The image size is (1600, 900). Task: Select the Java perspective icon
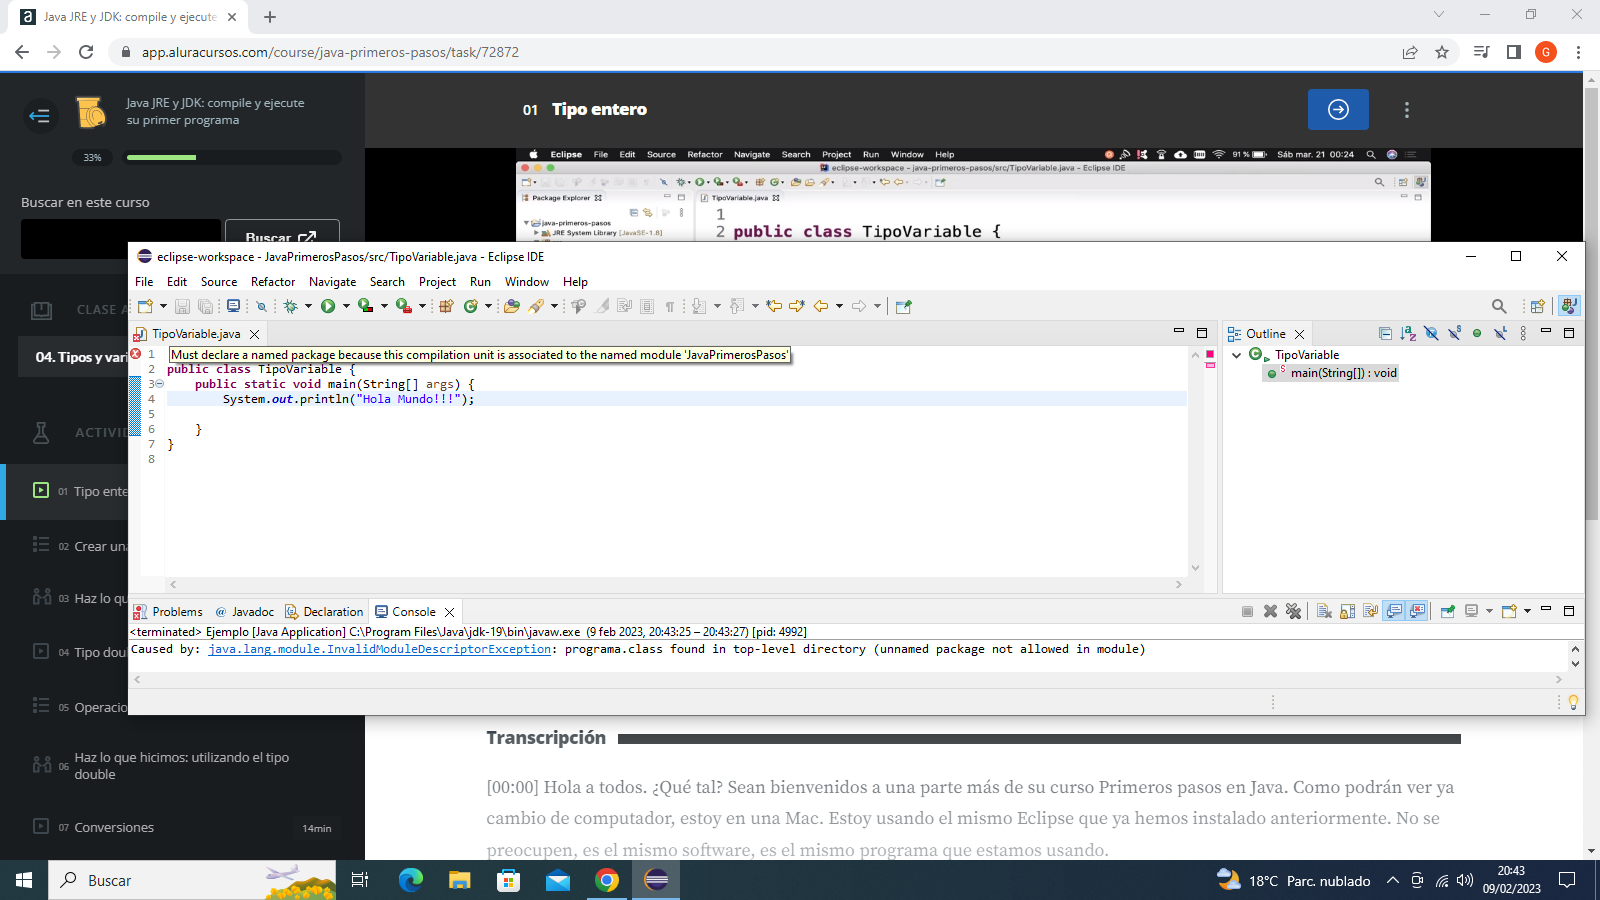pyautogui.click(x=1569, y=306)
